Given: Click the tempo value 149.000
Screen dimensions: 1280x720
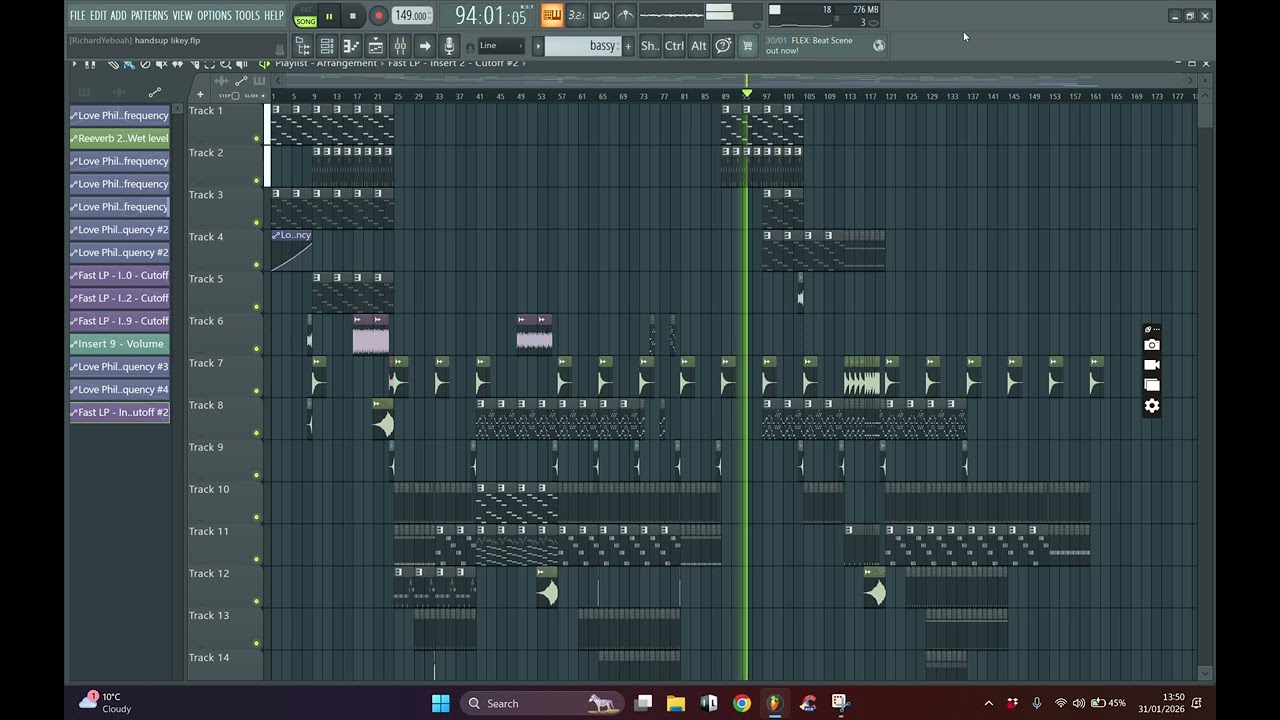Looking at the screenshot, I should pos(411,16).
